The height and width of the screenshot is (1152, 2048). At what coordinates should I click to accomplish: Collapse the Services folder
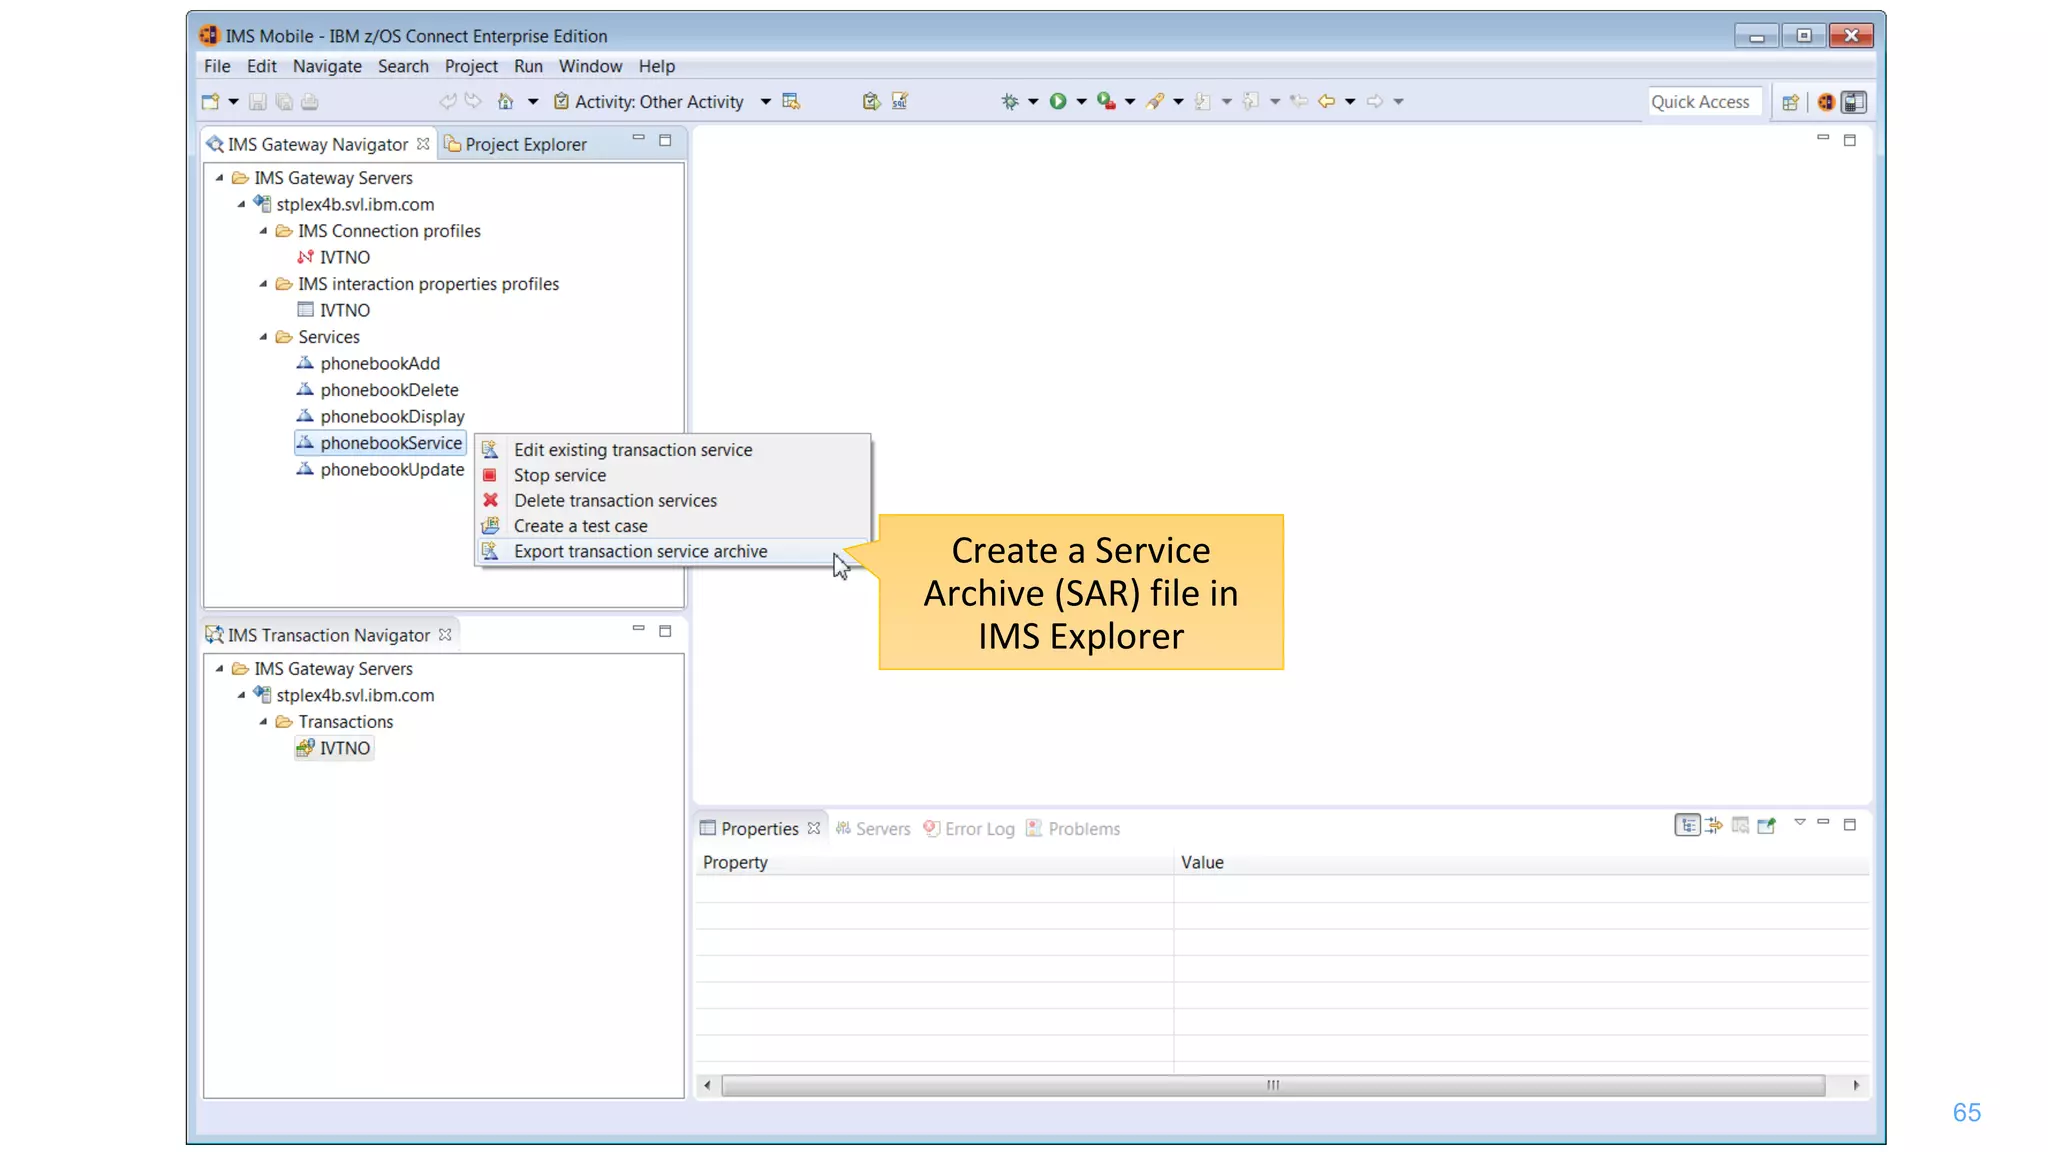click(264, 337)
